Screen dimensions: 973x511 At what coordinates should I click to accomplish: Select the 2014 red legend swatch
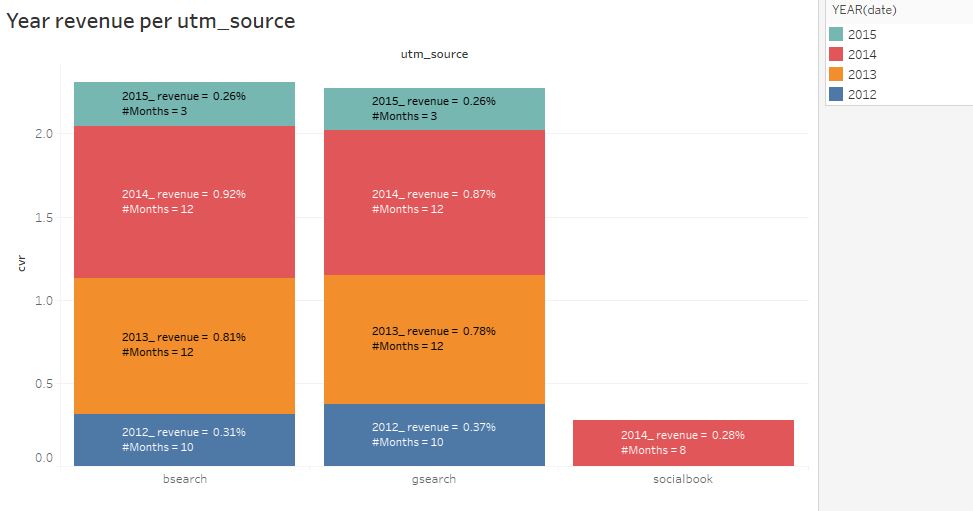coord(837,55)
